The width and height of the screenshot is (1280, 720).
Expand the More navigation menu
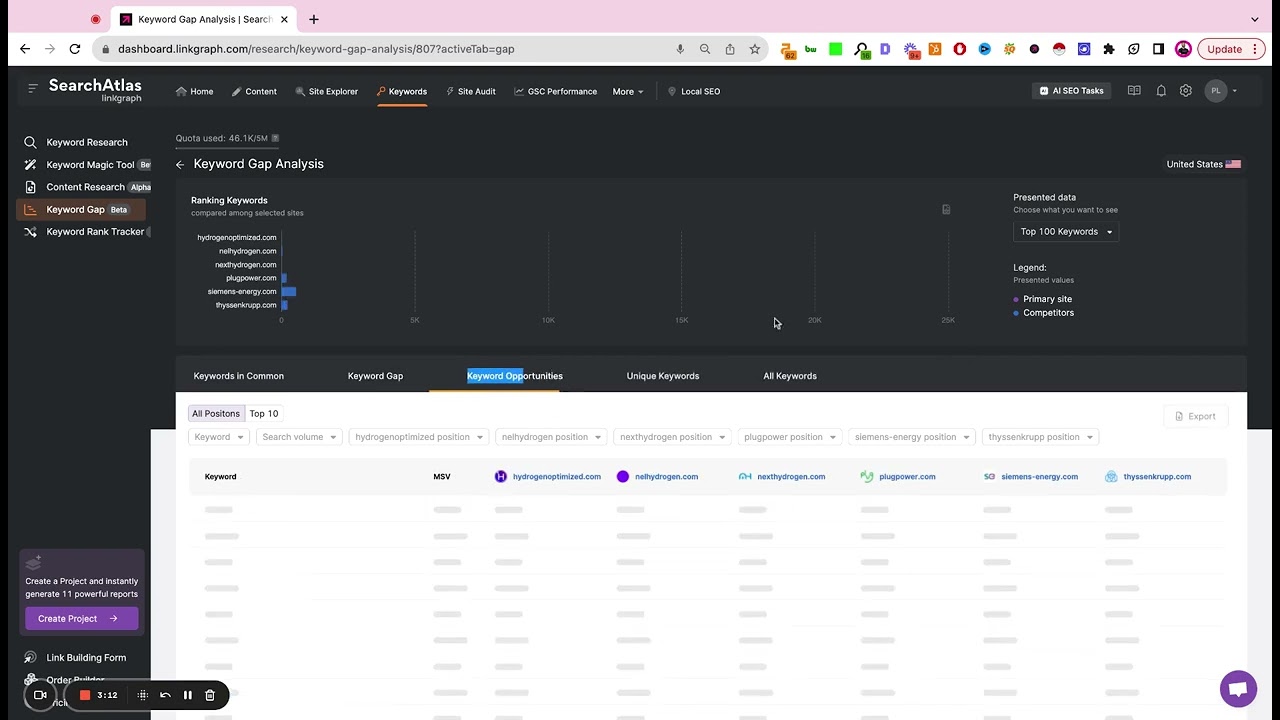[x=628, y=92]
